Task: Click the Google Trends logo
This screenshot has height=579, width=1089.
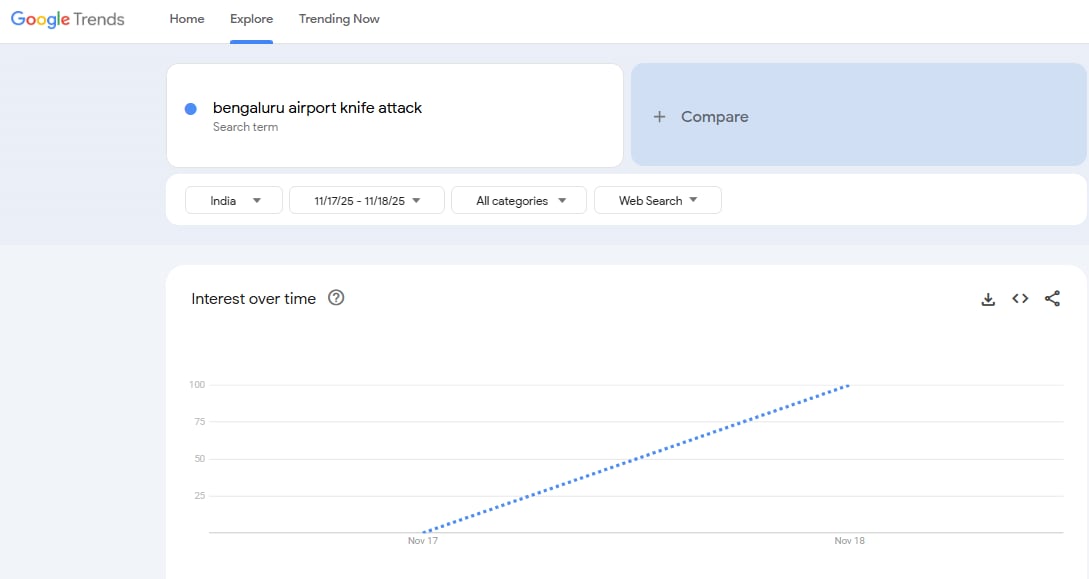Action: (x=67, y=19)
